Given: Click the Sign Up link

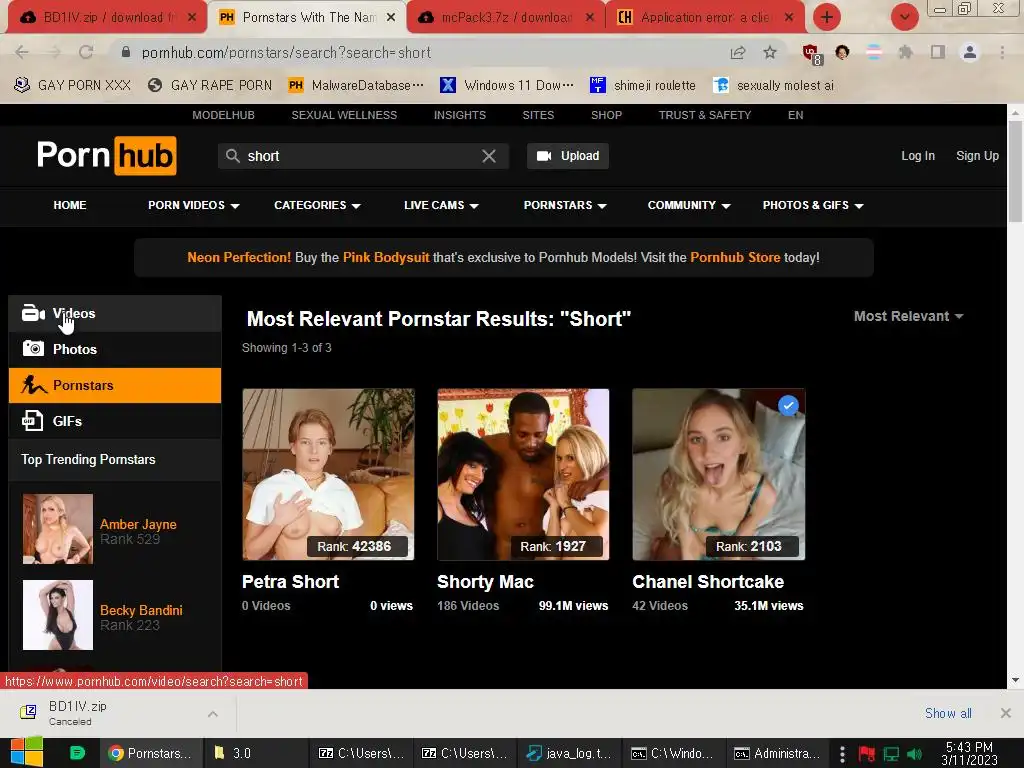Looking at the screenshot, I should [x=977, y=156].
